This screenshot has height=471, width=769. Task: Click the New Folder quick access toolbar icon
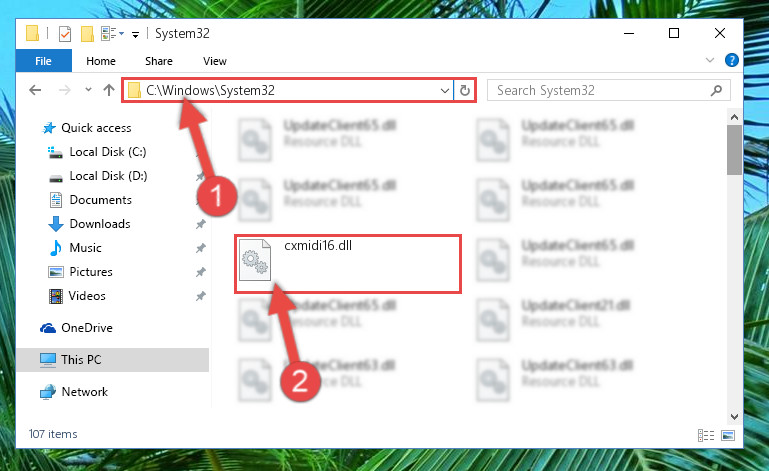(x=87, y=34)
